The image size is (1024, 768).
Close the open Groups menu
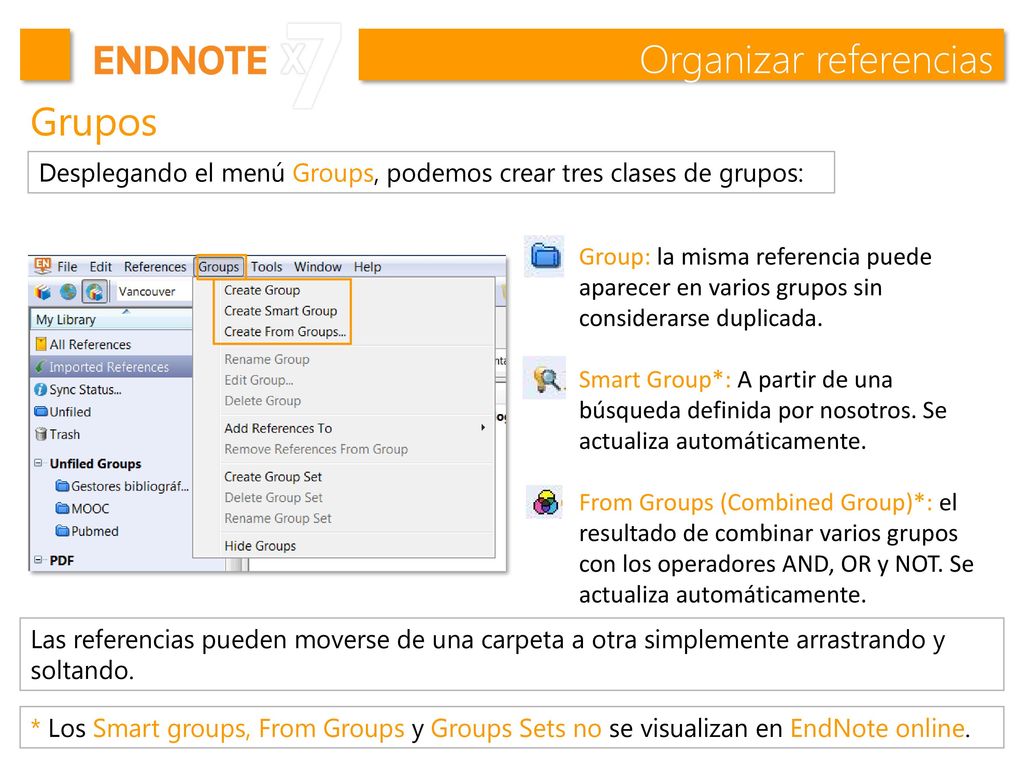pyautogui.click(x=219, y=266)
